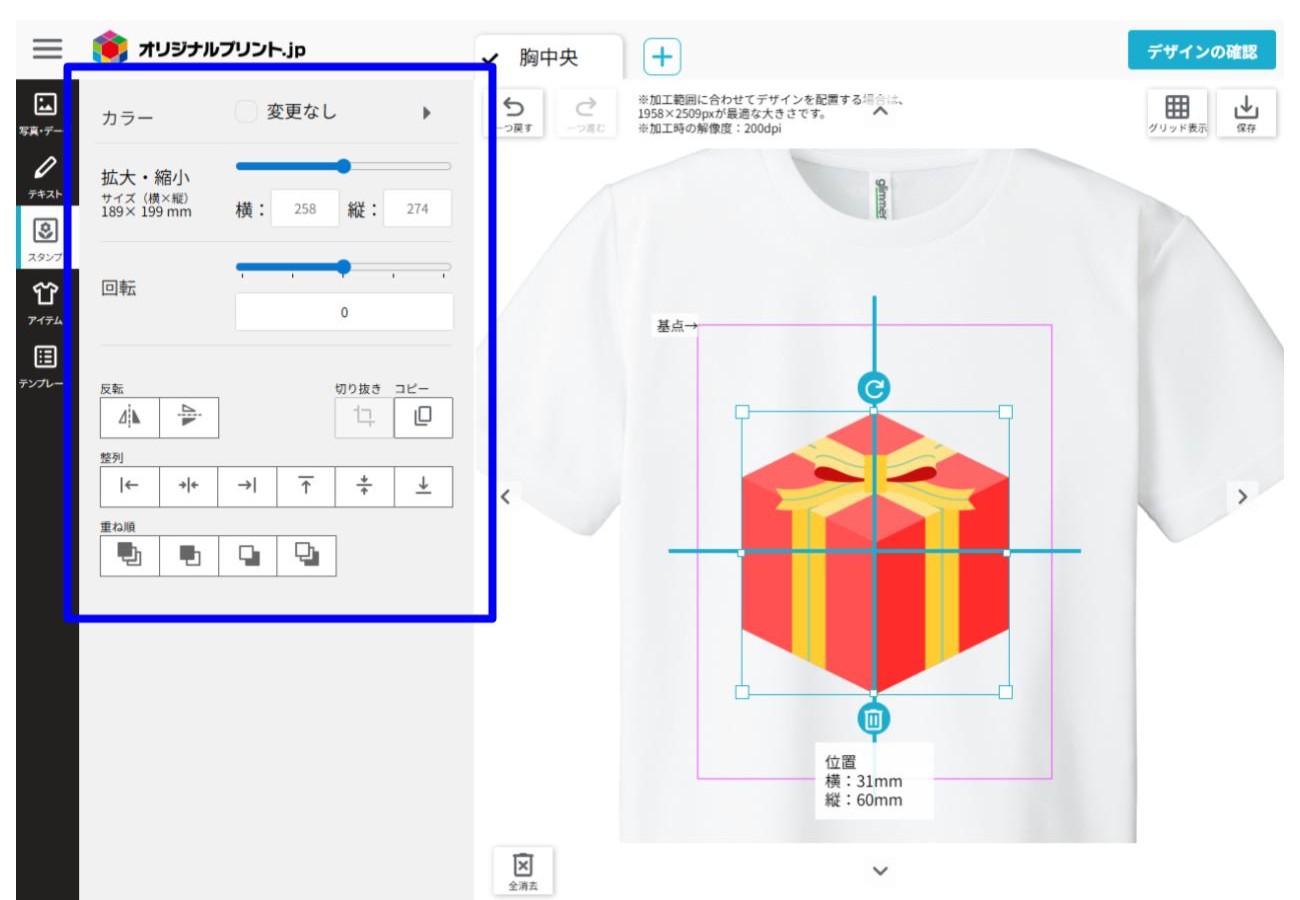This screenshot has width=1300, height=900.
Task: Expand the color options arrow
Action: coord(427,113)
